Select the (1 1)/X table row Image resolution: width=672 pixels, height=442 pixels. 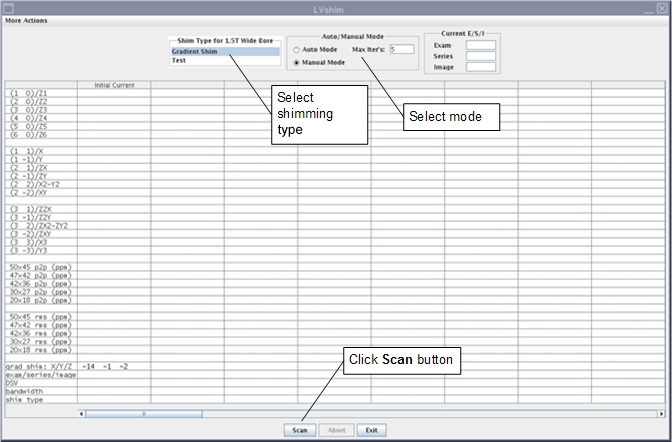pyautogui.click(x=40, y=149)
